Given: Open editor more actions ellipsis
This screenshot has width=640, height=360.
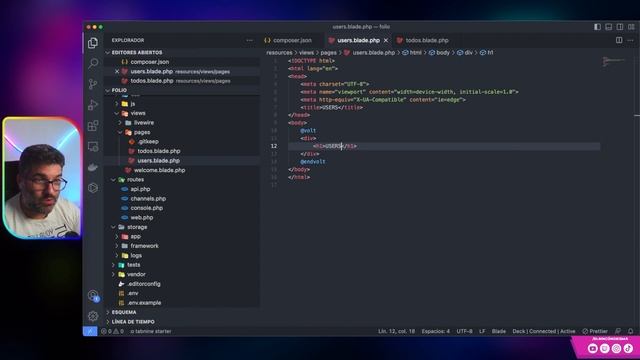Looking at the screenshot, I should click(x=631, y=40).
